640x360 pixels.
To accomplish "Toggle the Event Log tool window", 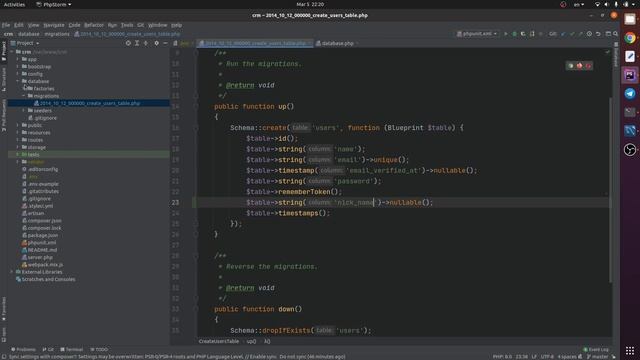I will coord(596,349).
